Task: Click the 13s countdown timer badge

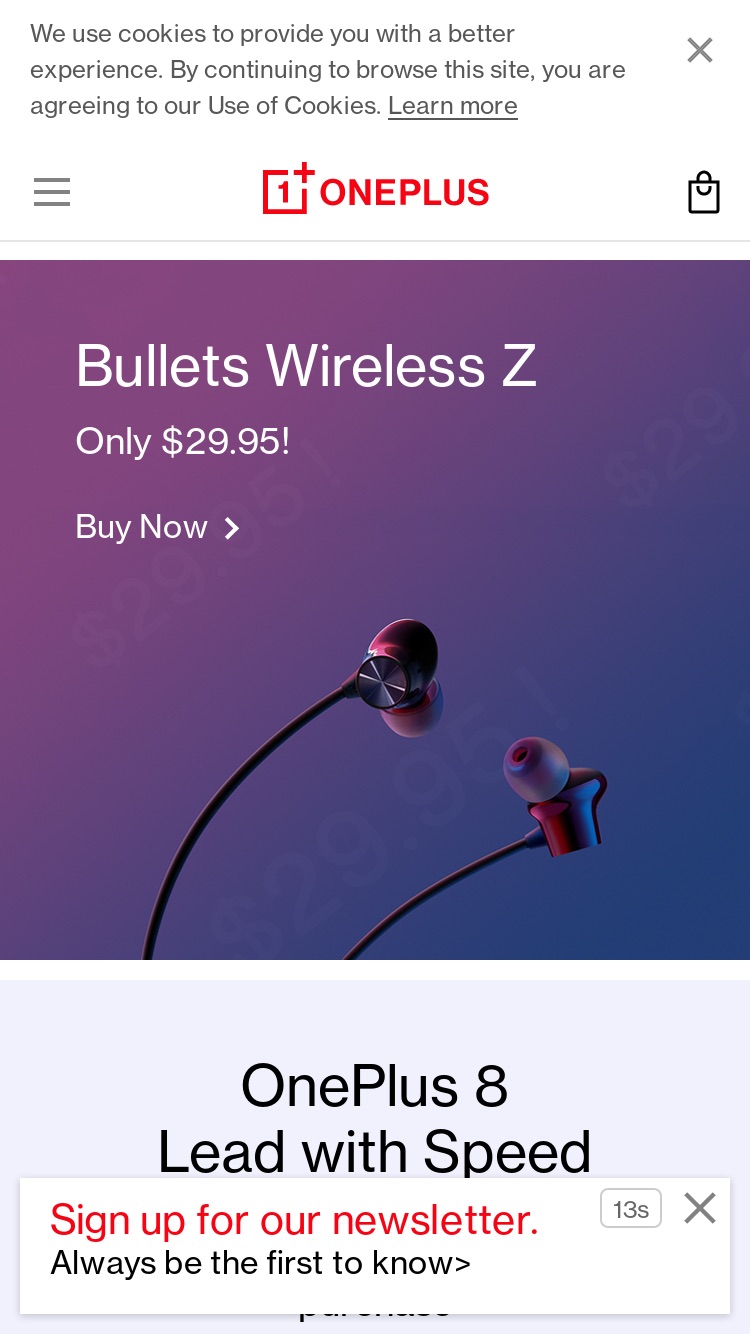Action: pos(631,1208)
